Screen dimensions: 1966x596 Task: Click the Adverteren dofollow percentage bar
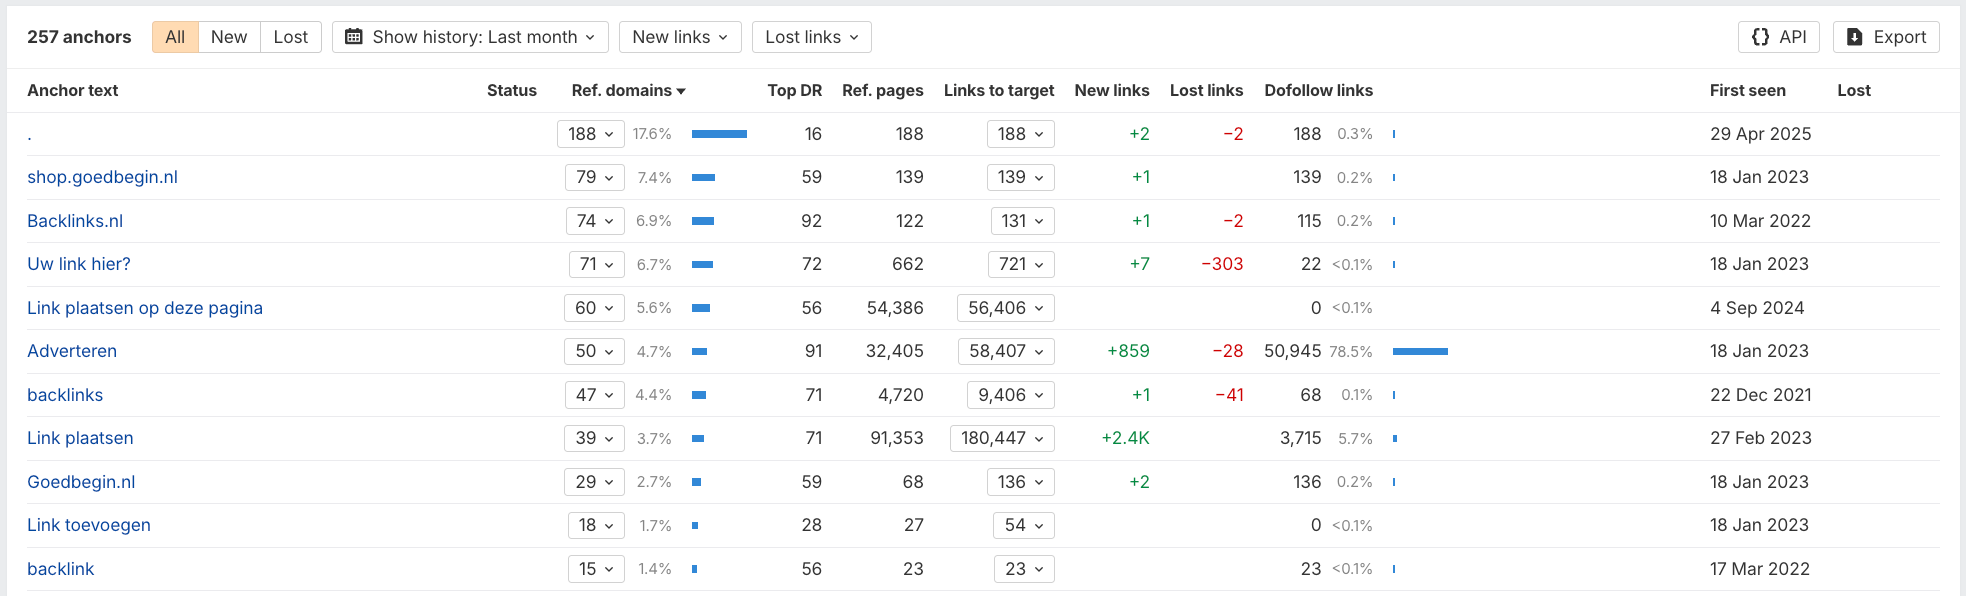pos(1420,351)
